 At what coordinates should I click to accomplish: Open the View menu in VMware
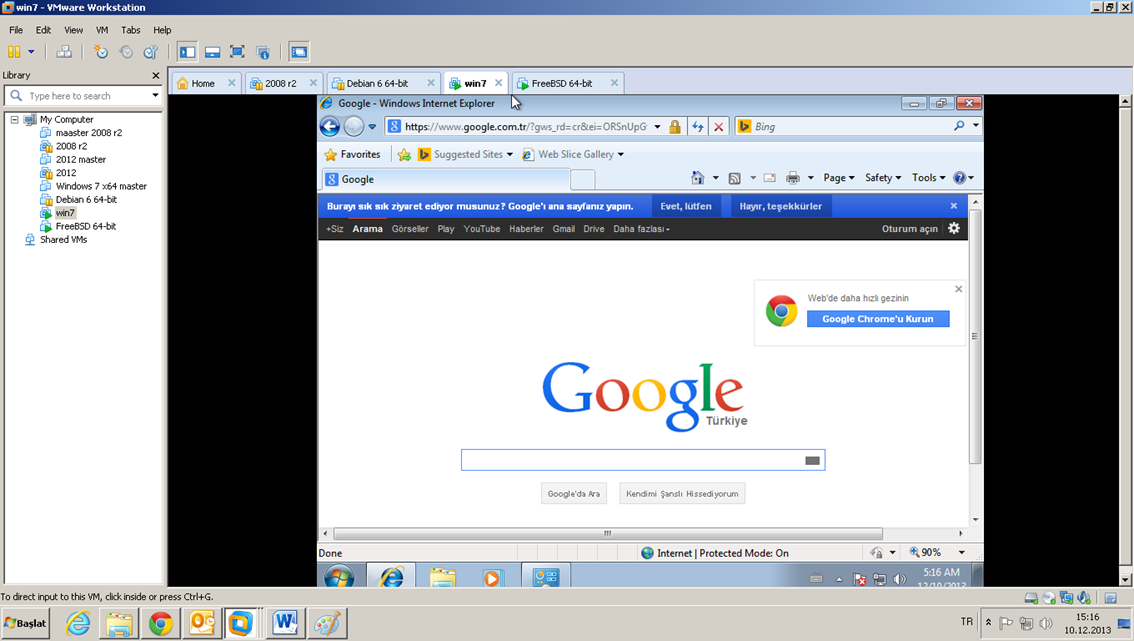tap(74, 30)
